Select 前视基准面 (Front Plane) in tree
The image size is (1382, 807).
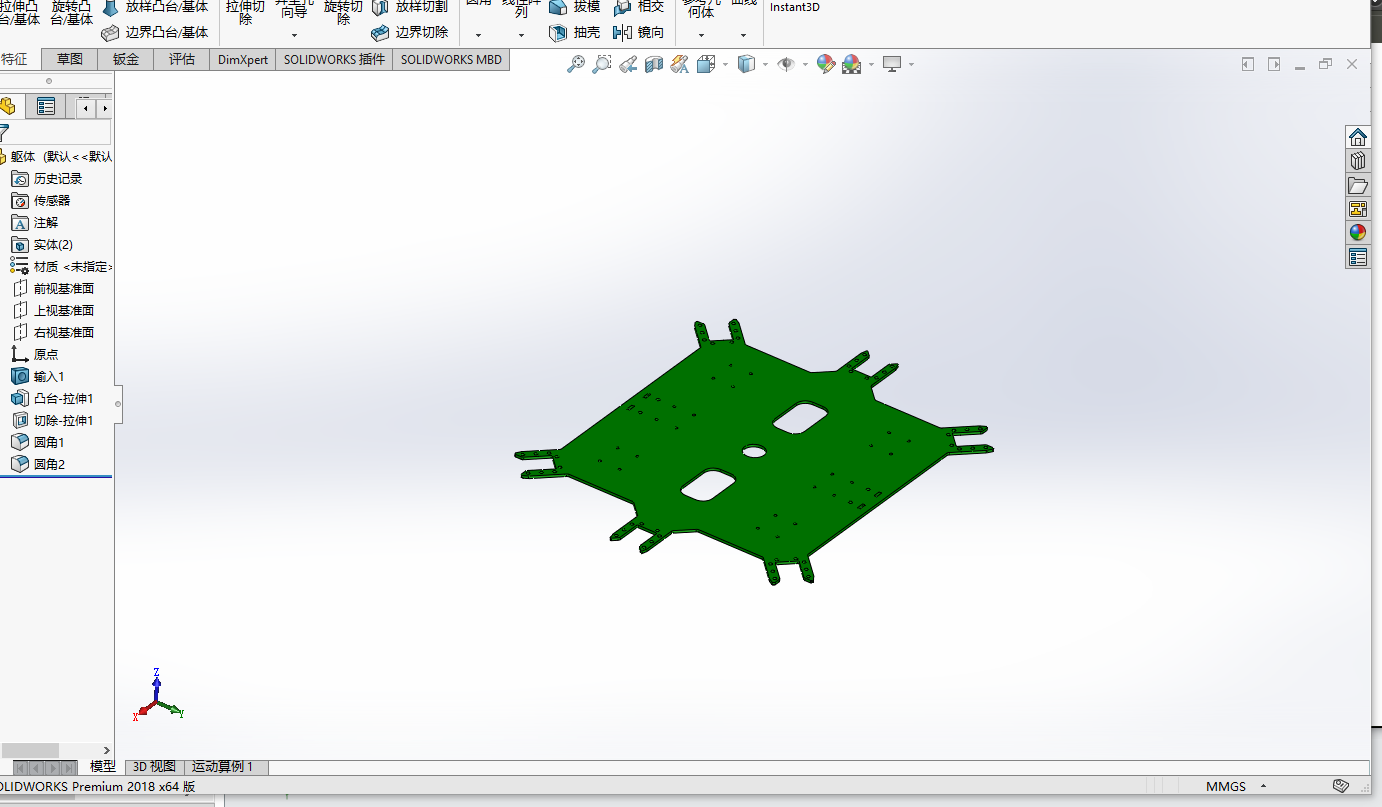pos(56,289)
